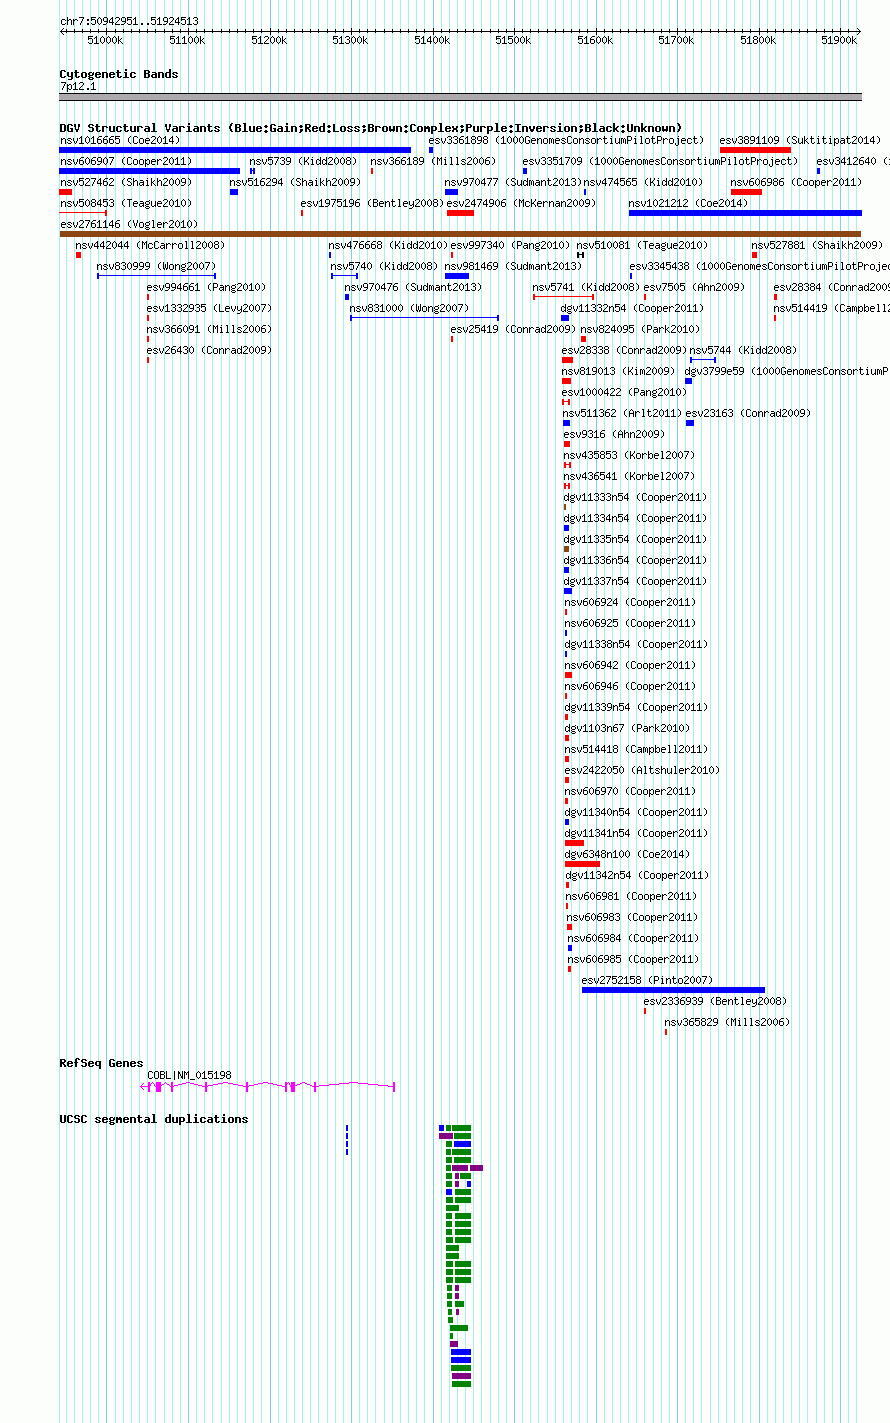Click esv7505 (Ahn2009) label

click(x=694, y=287)
